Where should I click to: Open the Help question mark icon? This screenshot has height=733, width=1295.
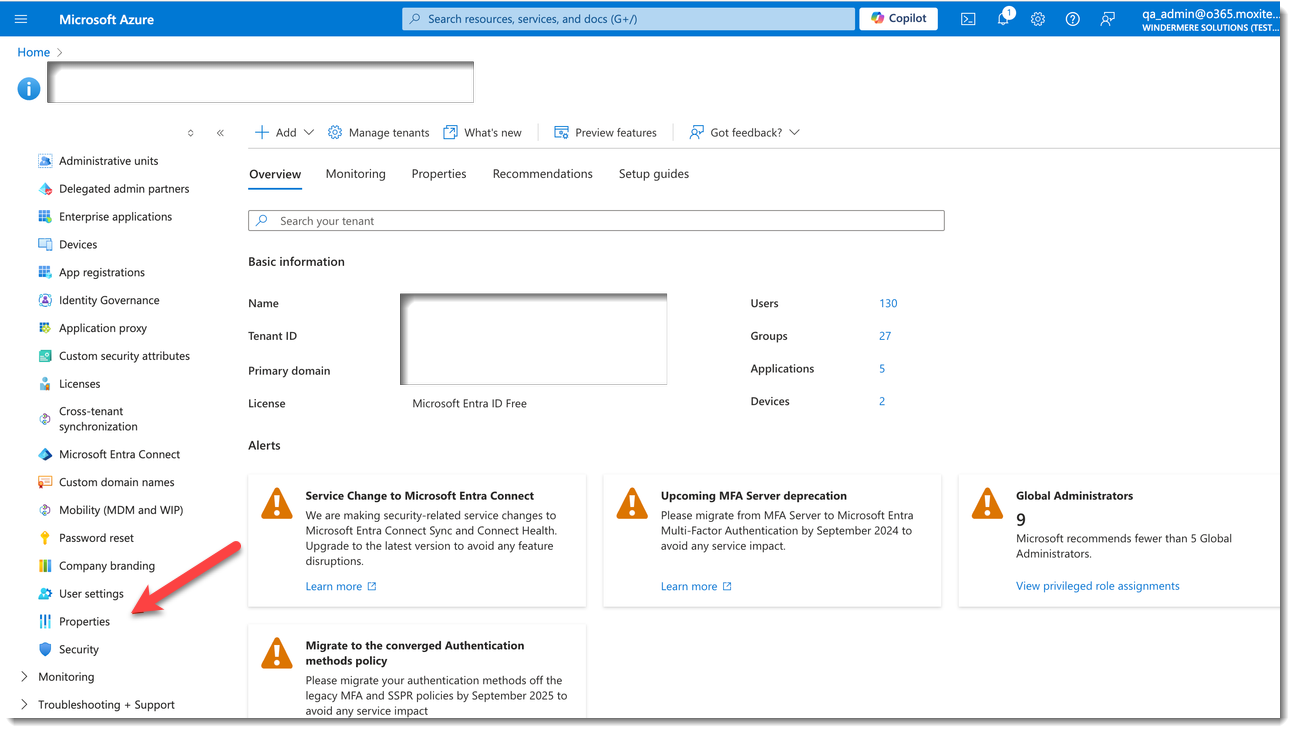pos(1073,19)
